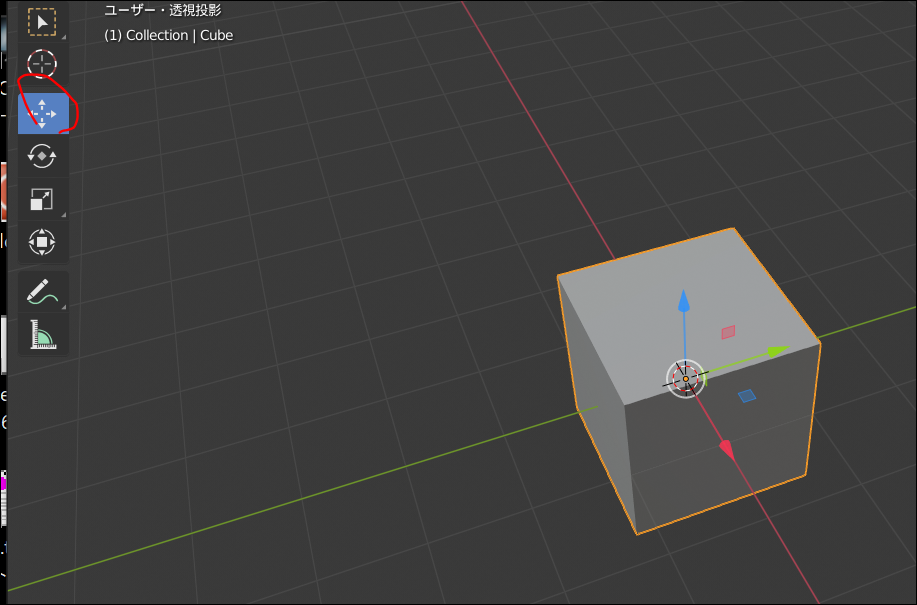This screenshot has height=605, width=917.
Task: Click the Collection | Cube viewport text
Action: (x=168, y=35)
